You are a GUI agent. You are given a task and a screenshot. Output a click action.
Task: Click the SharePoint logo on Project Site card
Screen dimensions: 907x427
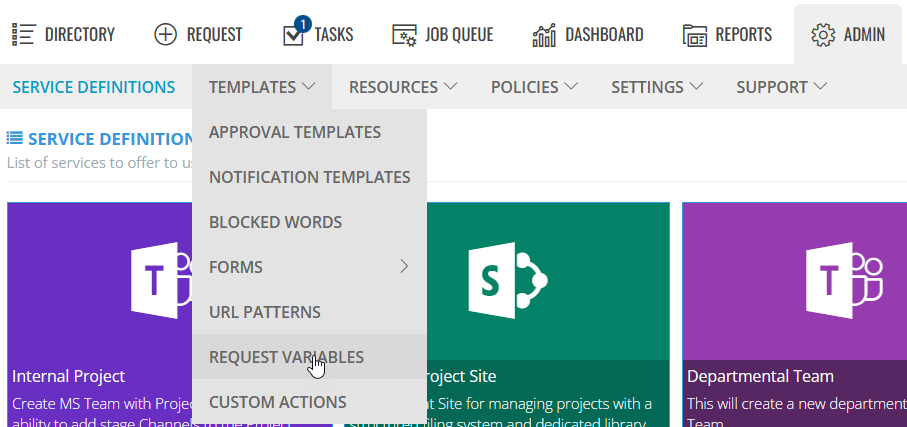click(x=507, y=280)
